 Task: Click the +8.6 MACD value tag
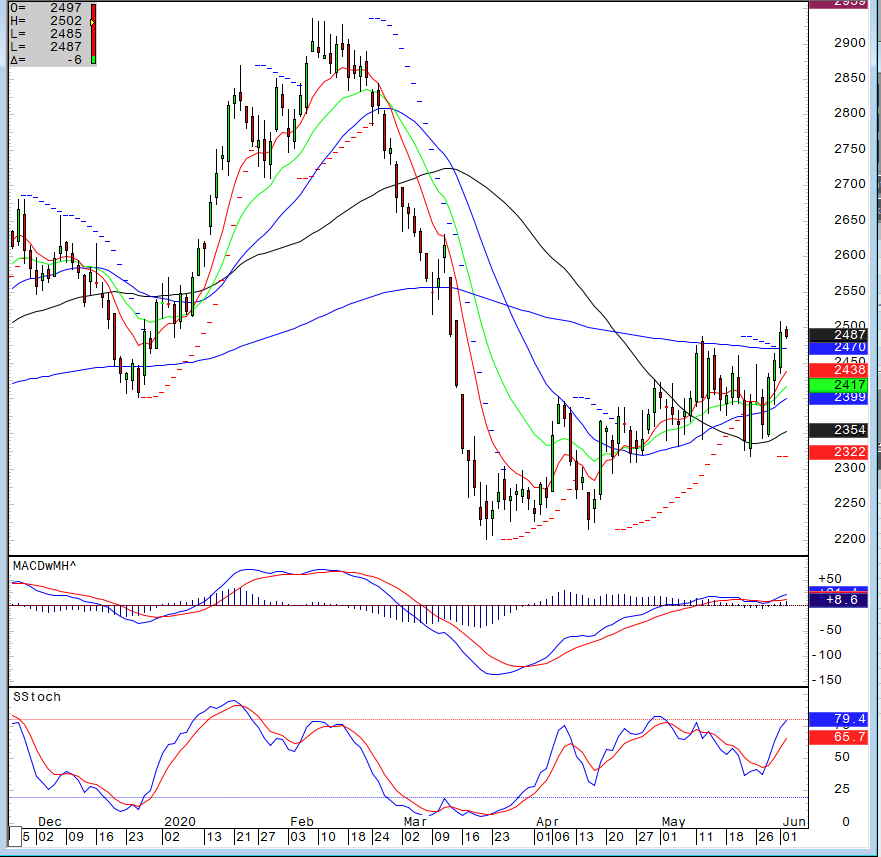coord(838,600)
